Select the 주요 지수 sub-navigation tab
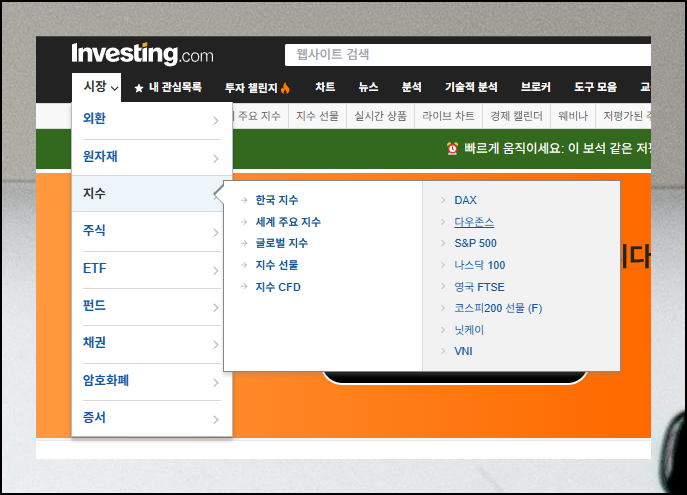Viewport: 687px width, 495px height. (259, 116)
